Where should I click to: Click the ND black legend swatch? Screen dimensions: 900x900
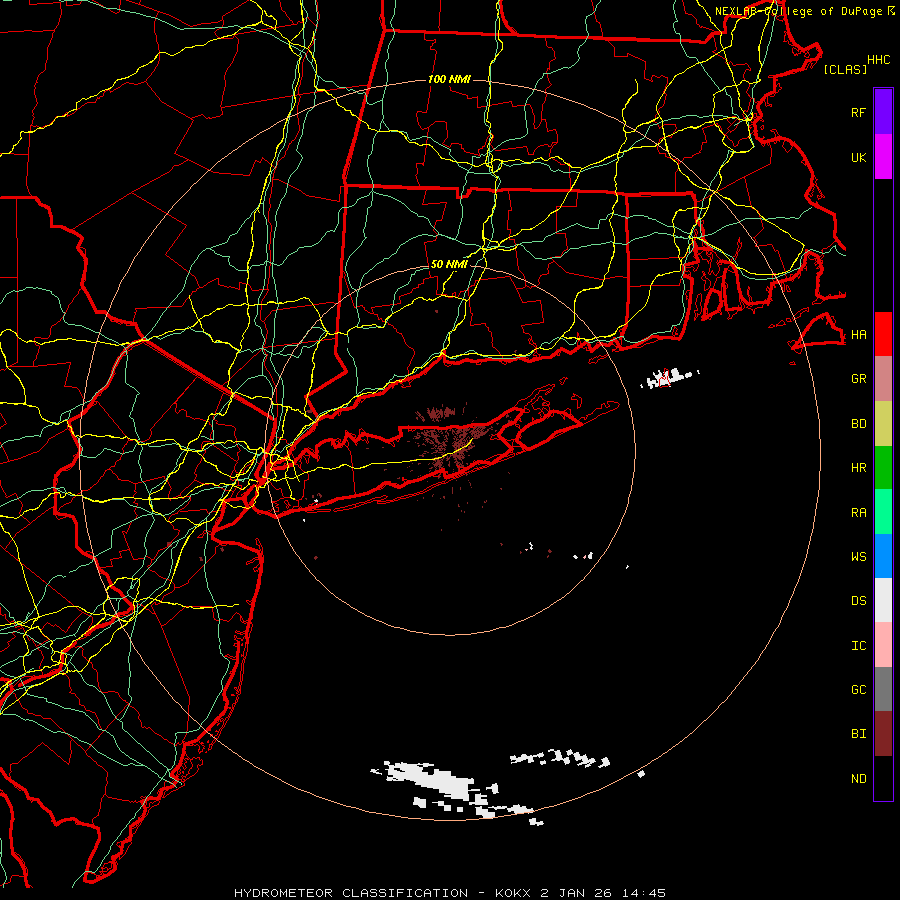coord(883,778)
